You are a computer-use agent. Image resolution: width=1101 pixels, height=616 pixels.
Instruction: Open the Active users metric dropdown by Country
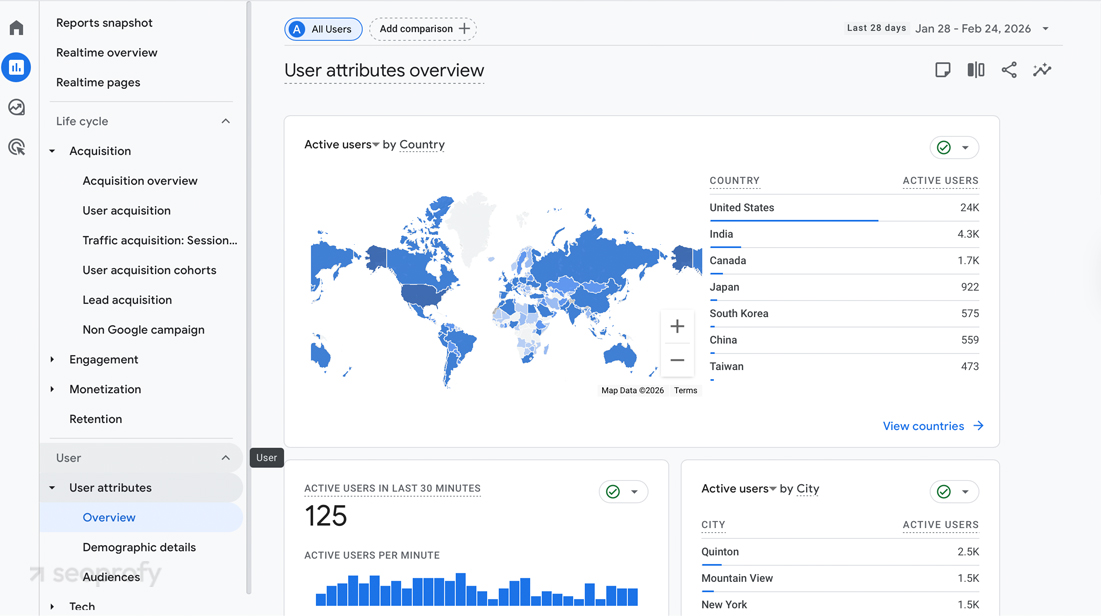click(342, 145)
